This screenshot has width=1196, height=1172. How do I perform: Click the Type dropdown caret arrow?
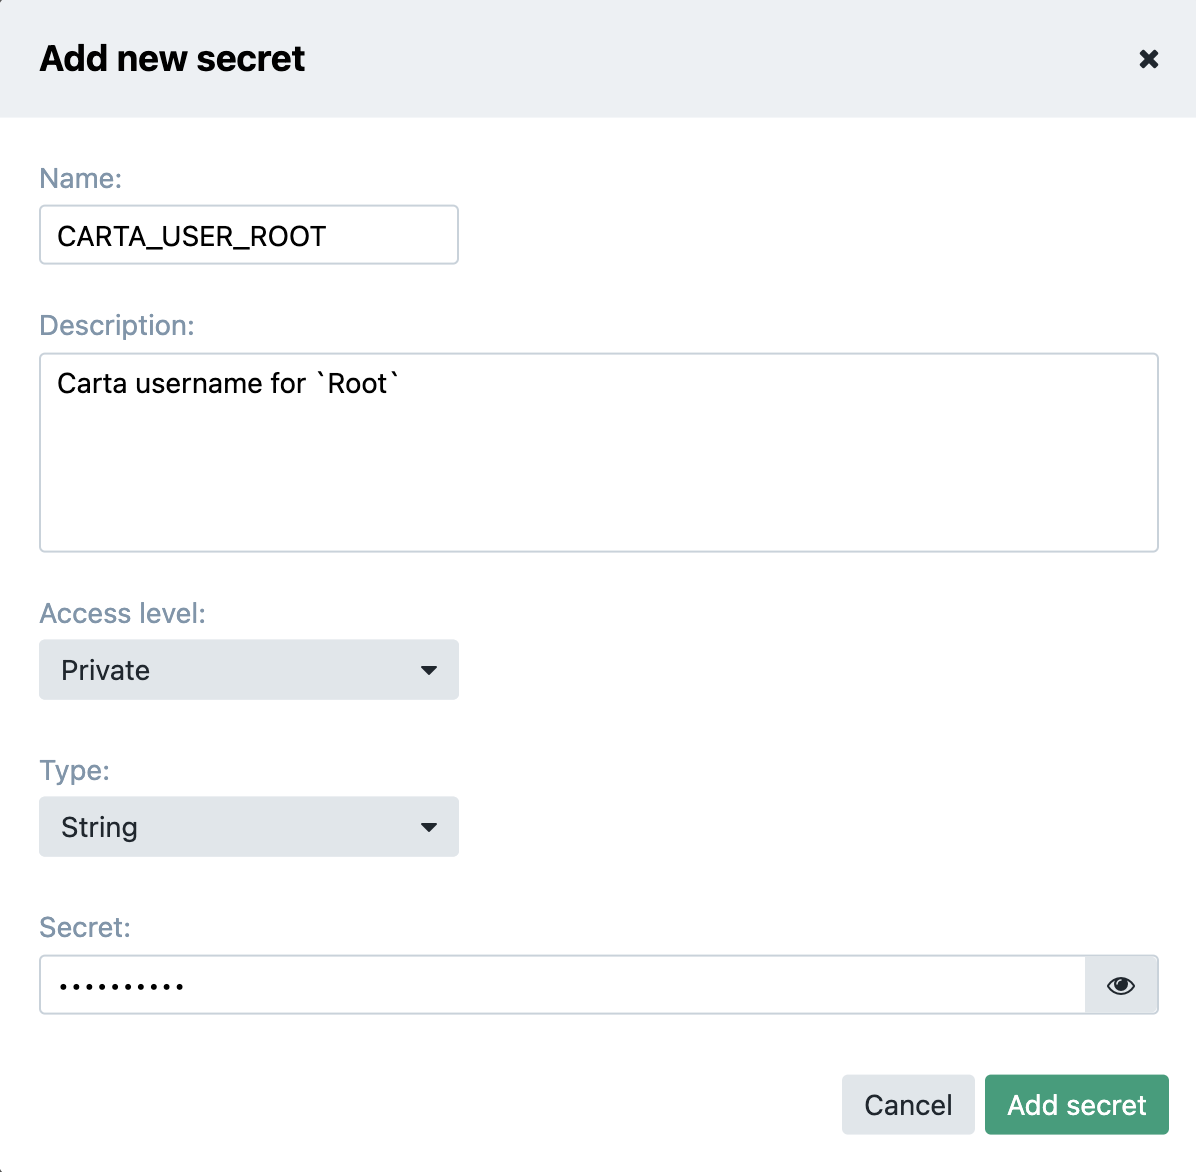pyautogui.click(x=429, y=827)
